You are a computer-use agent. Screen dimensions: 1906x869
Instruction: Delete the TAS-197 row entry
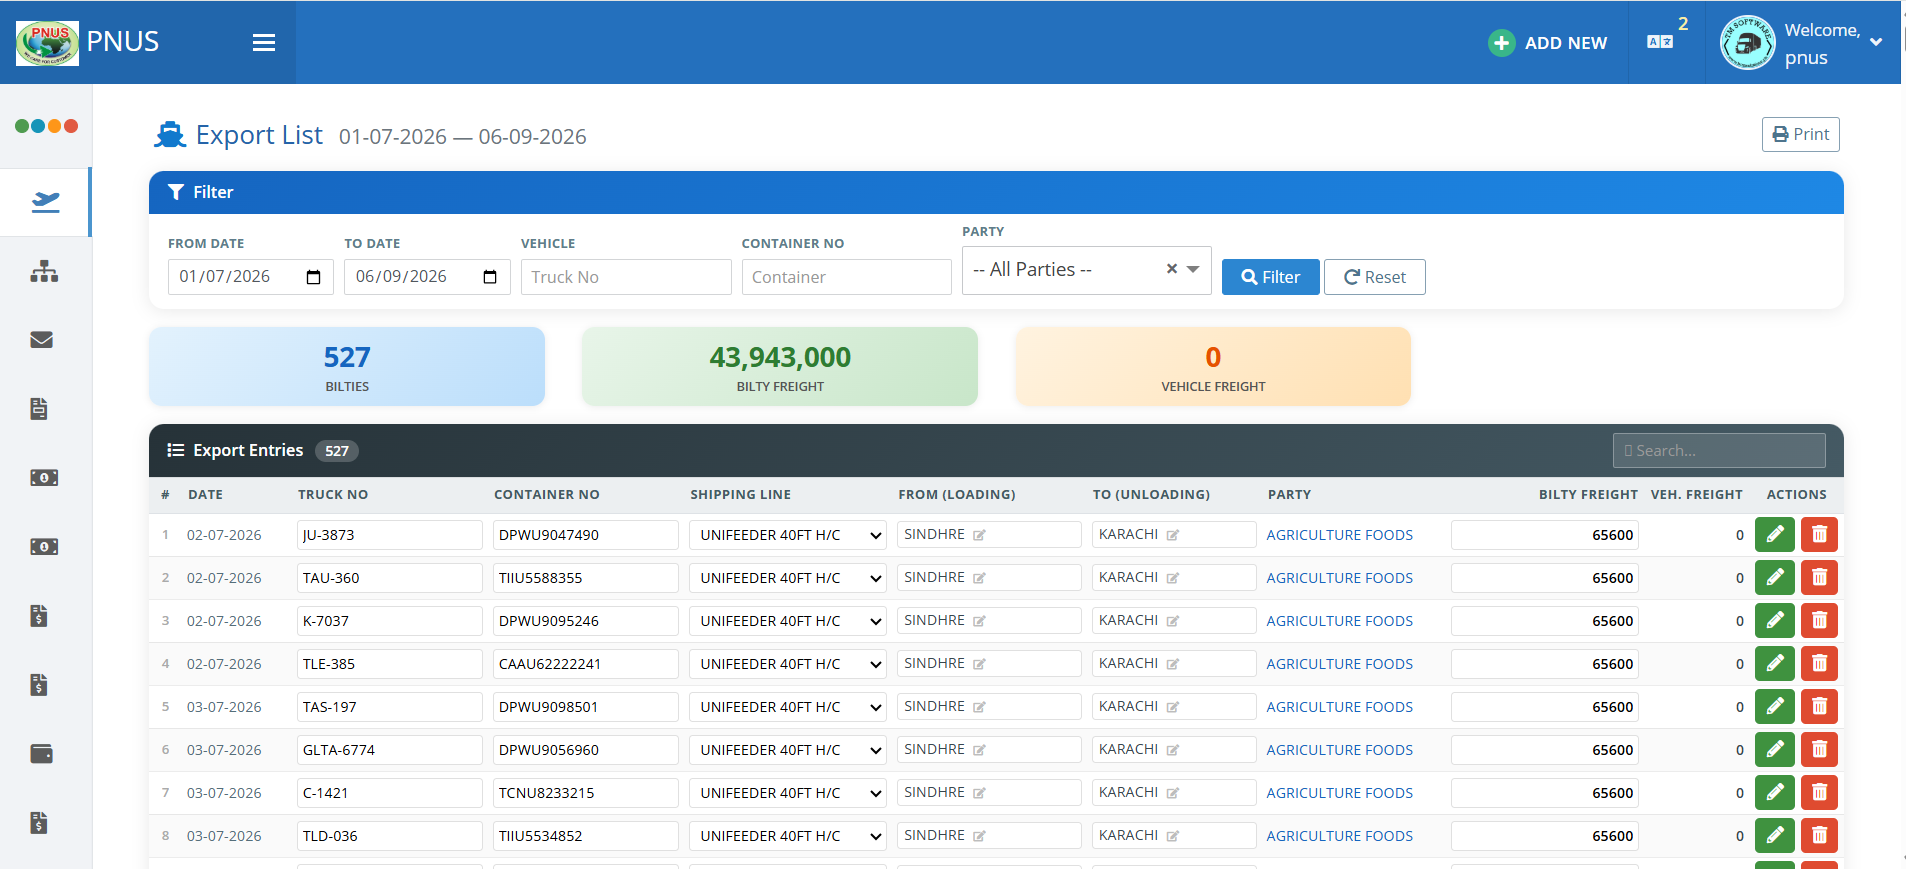[1819, 707]
